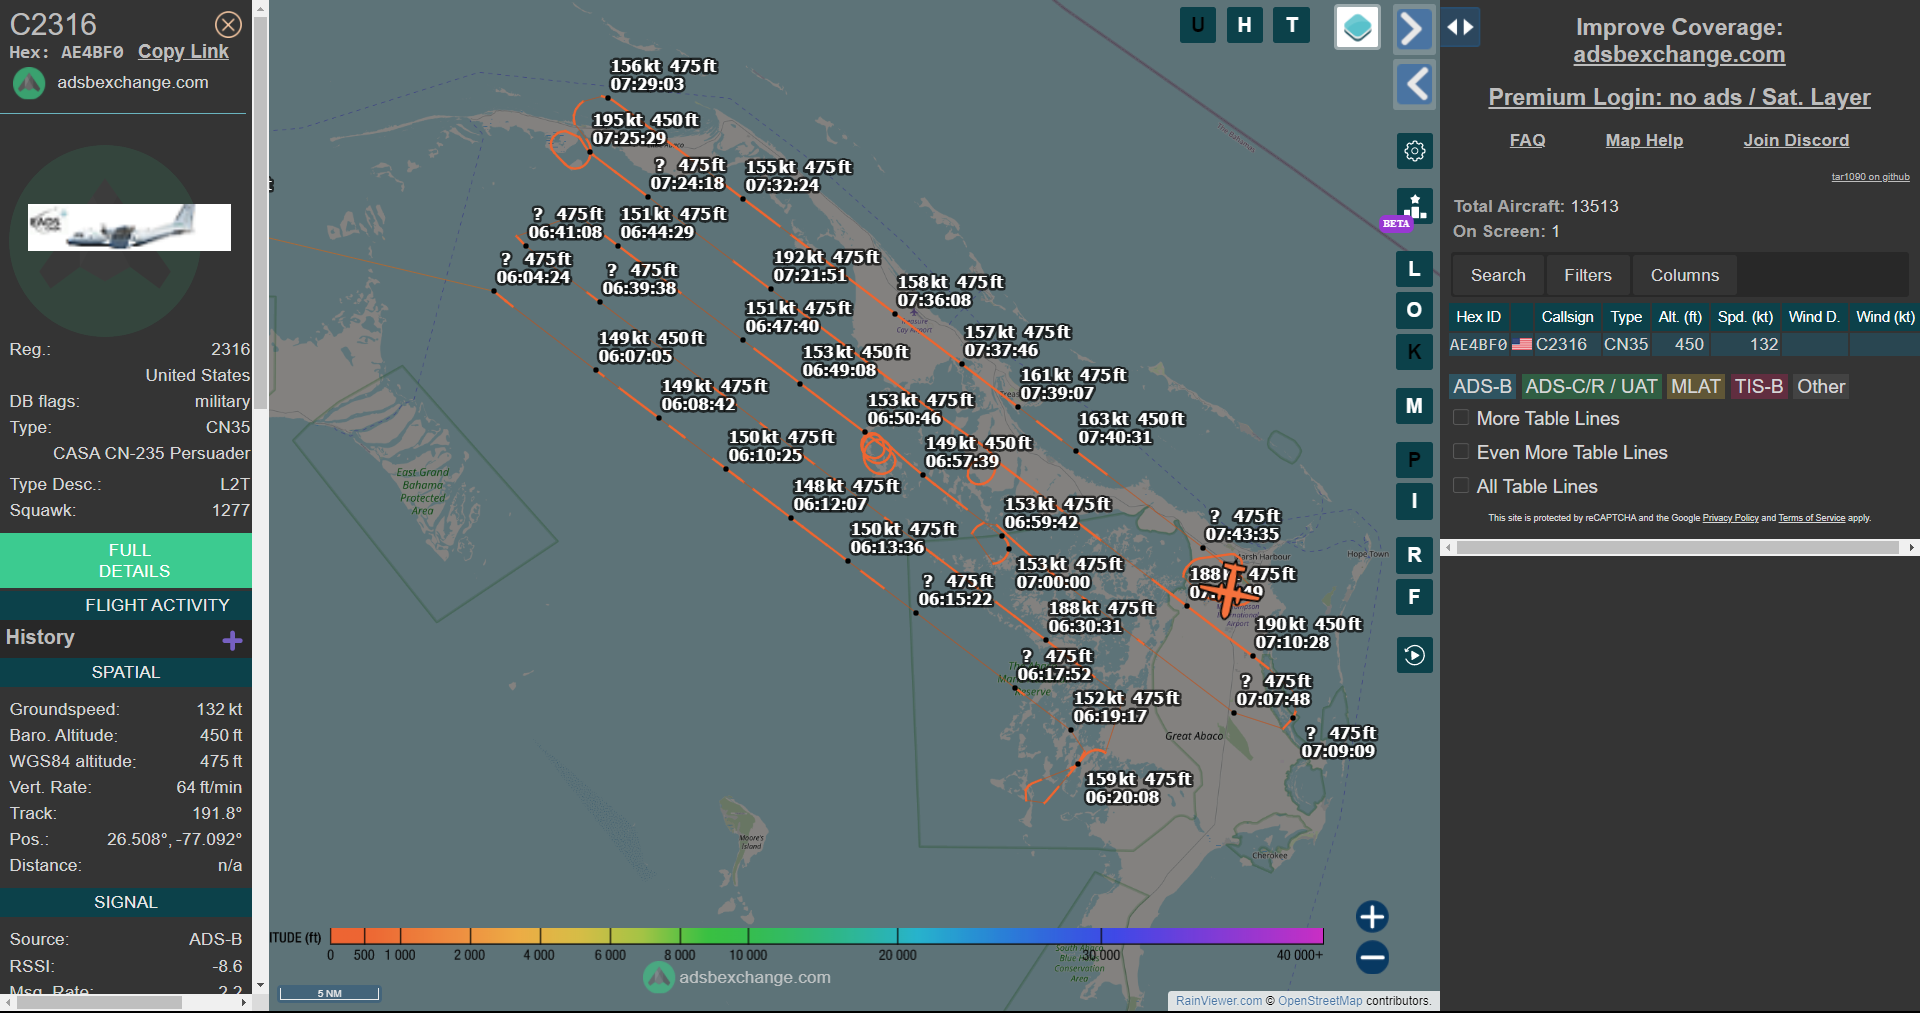Open the BETA heatmap feature icon
The width and height of the screenshot is (1920, 1013).
click(1414, 207)
